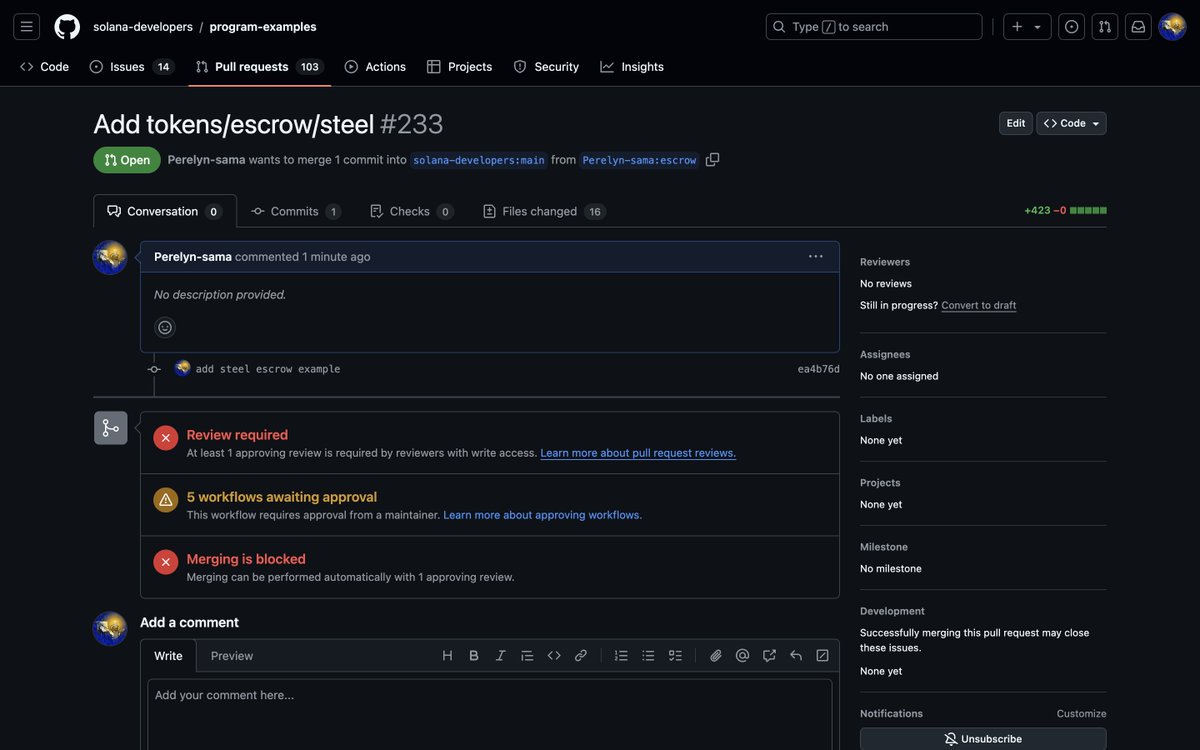Click the diffstat +423 −0 indicator
The image size is (1200, 750).
pos(1065,211)
